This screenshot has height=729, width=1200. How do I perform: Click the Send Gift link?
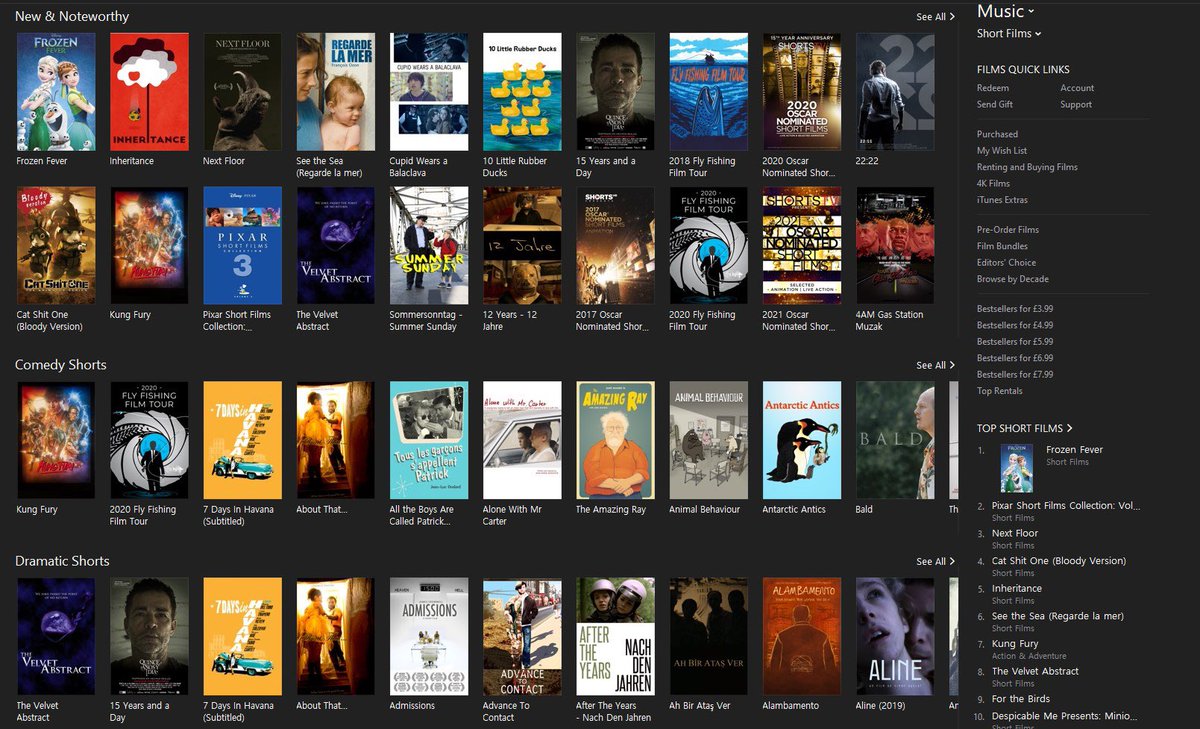tap(995, 104)
